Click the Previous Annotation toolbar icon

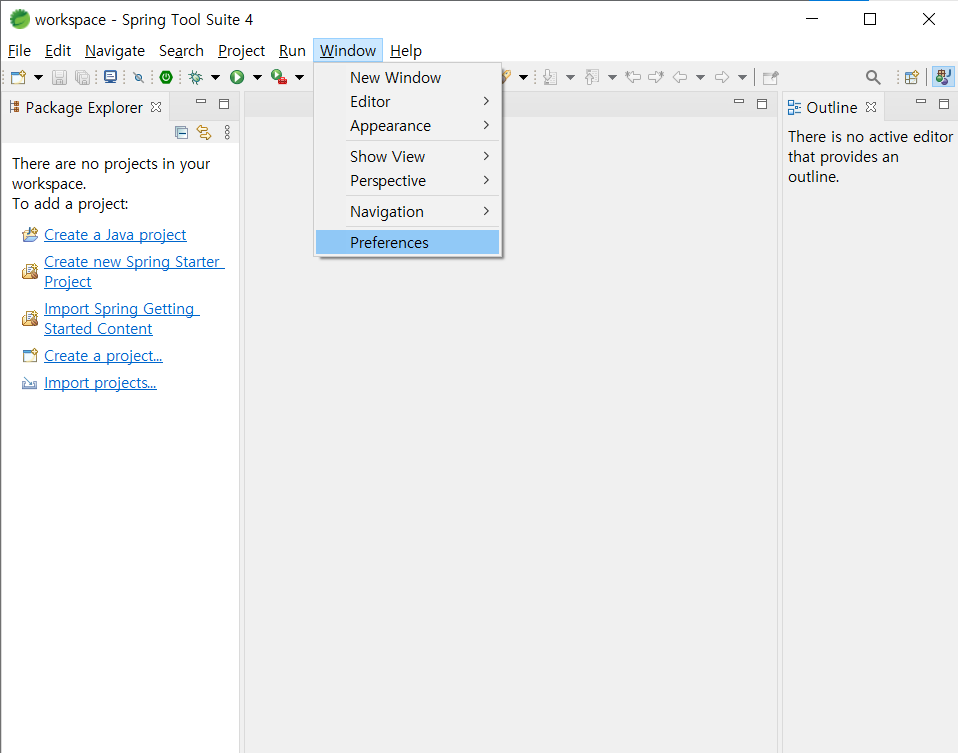[x=592, y=77]
